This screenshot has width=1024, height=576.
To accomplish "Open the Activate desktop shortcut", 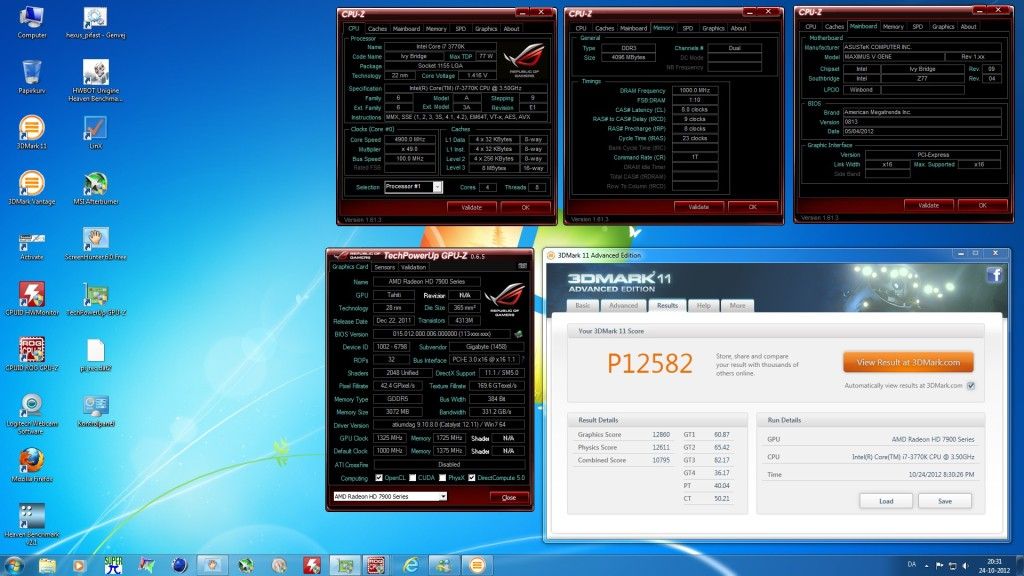I will click(x=31, y=244).
